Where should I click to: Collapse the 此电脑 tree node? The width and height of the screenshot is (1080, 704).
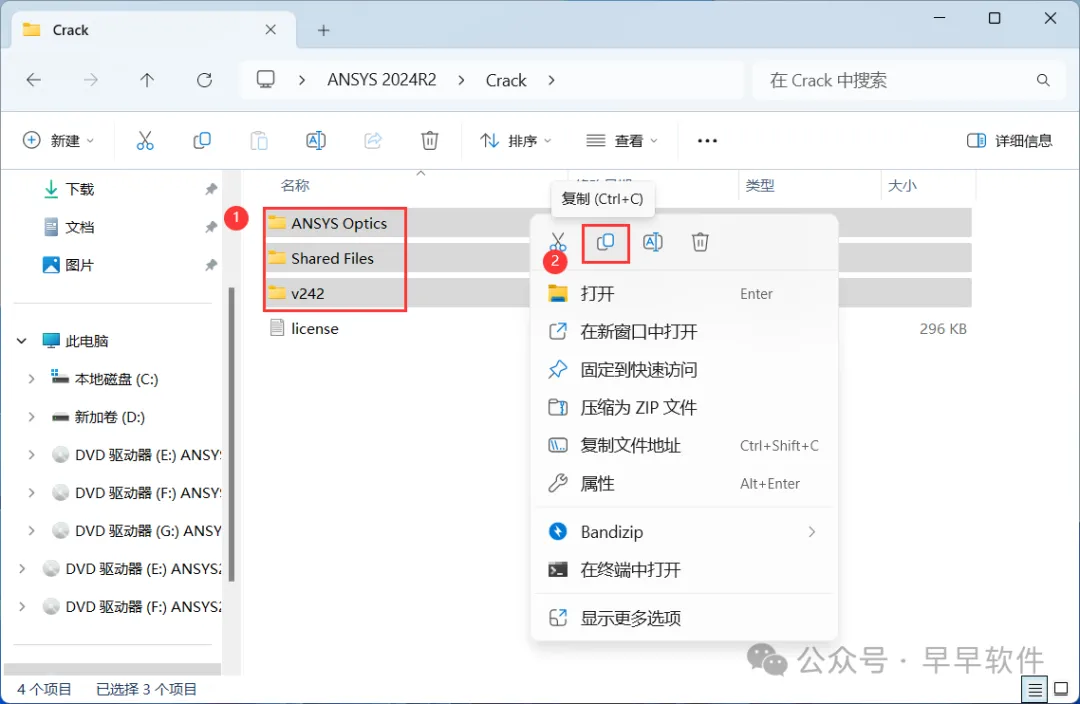point(22,341)
